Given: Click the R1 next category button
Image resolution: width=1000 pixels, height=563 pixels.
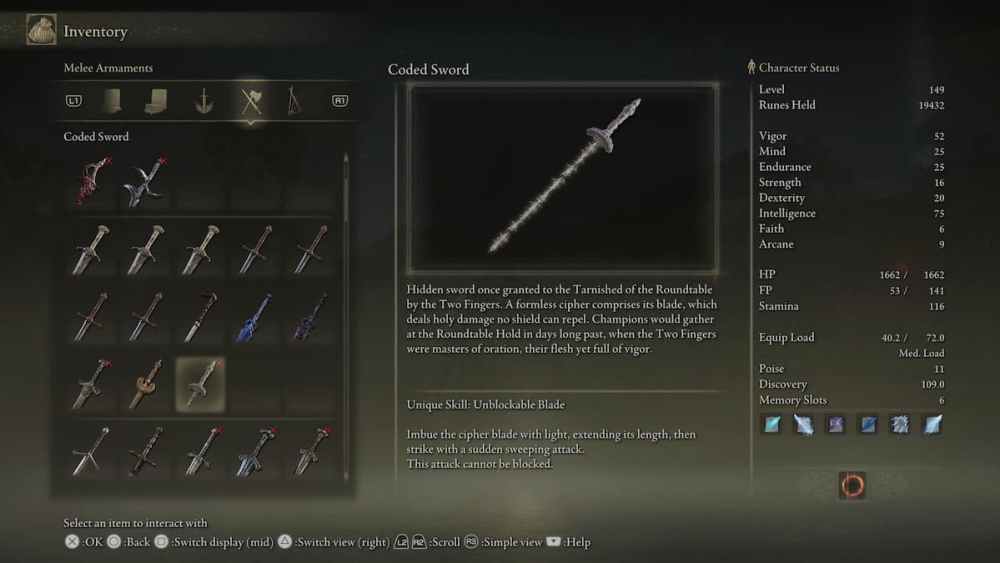Looking at the screenshot, I should 340,101.
